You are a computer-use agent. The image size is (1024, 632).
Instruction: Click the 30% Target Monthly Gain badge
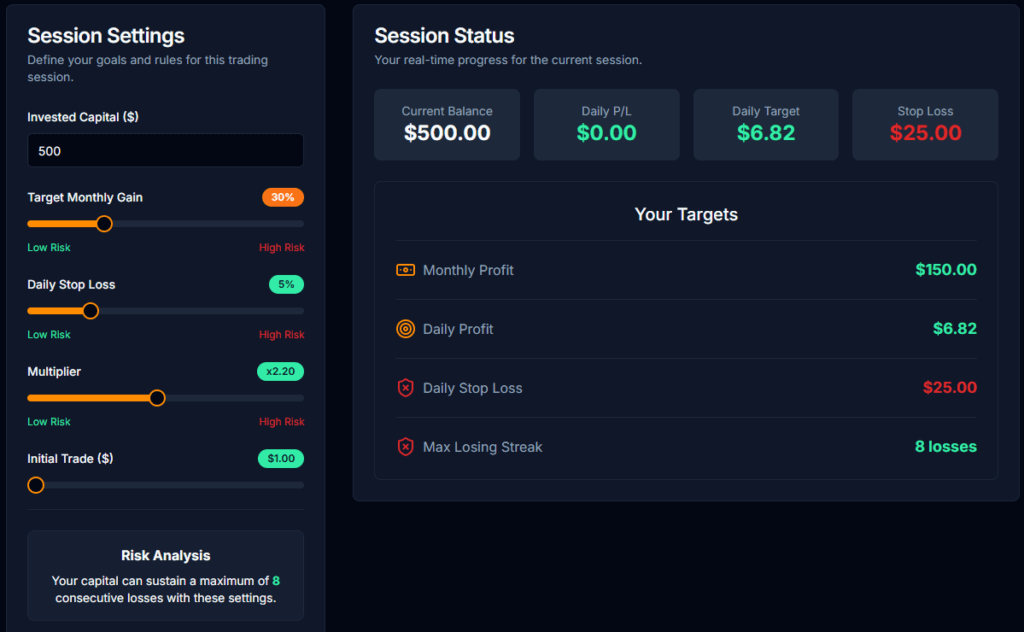pos(283,198)
